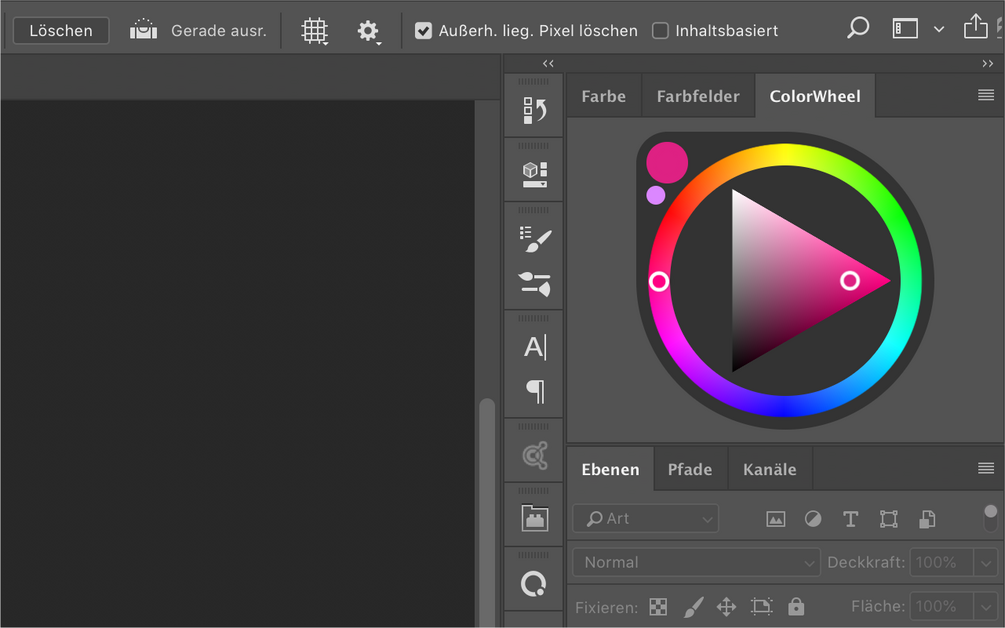This screenshot has height=628, width=1005.
Task: Select the ColorWheel tab
Action: click(815, 96)
